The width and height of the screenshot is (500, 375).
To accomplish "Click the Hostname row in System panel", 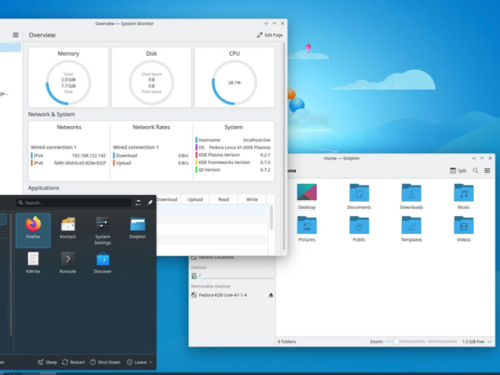I will pos(233,140).
